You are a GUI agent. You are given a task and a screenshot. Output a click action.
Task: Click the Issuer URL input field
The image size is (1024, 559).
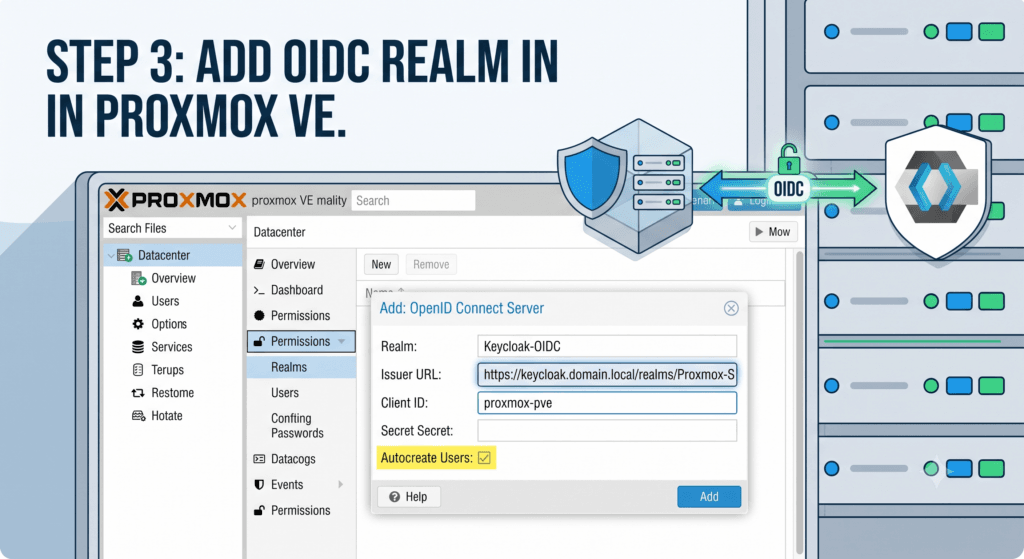607,374
